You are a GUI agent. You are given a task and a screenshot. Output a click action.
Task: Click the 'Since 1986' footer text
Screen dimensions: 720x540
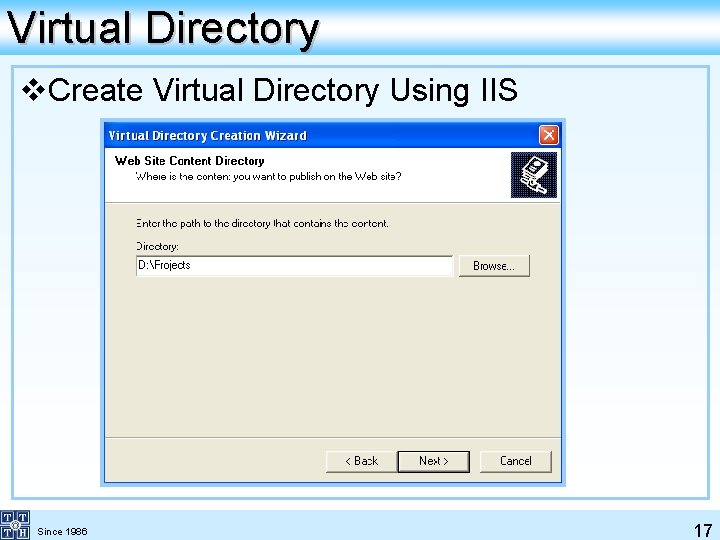coord(62,531)
